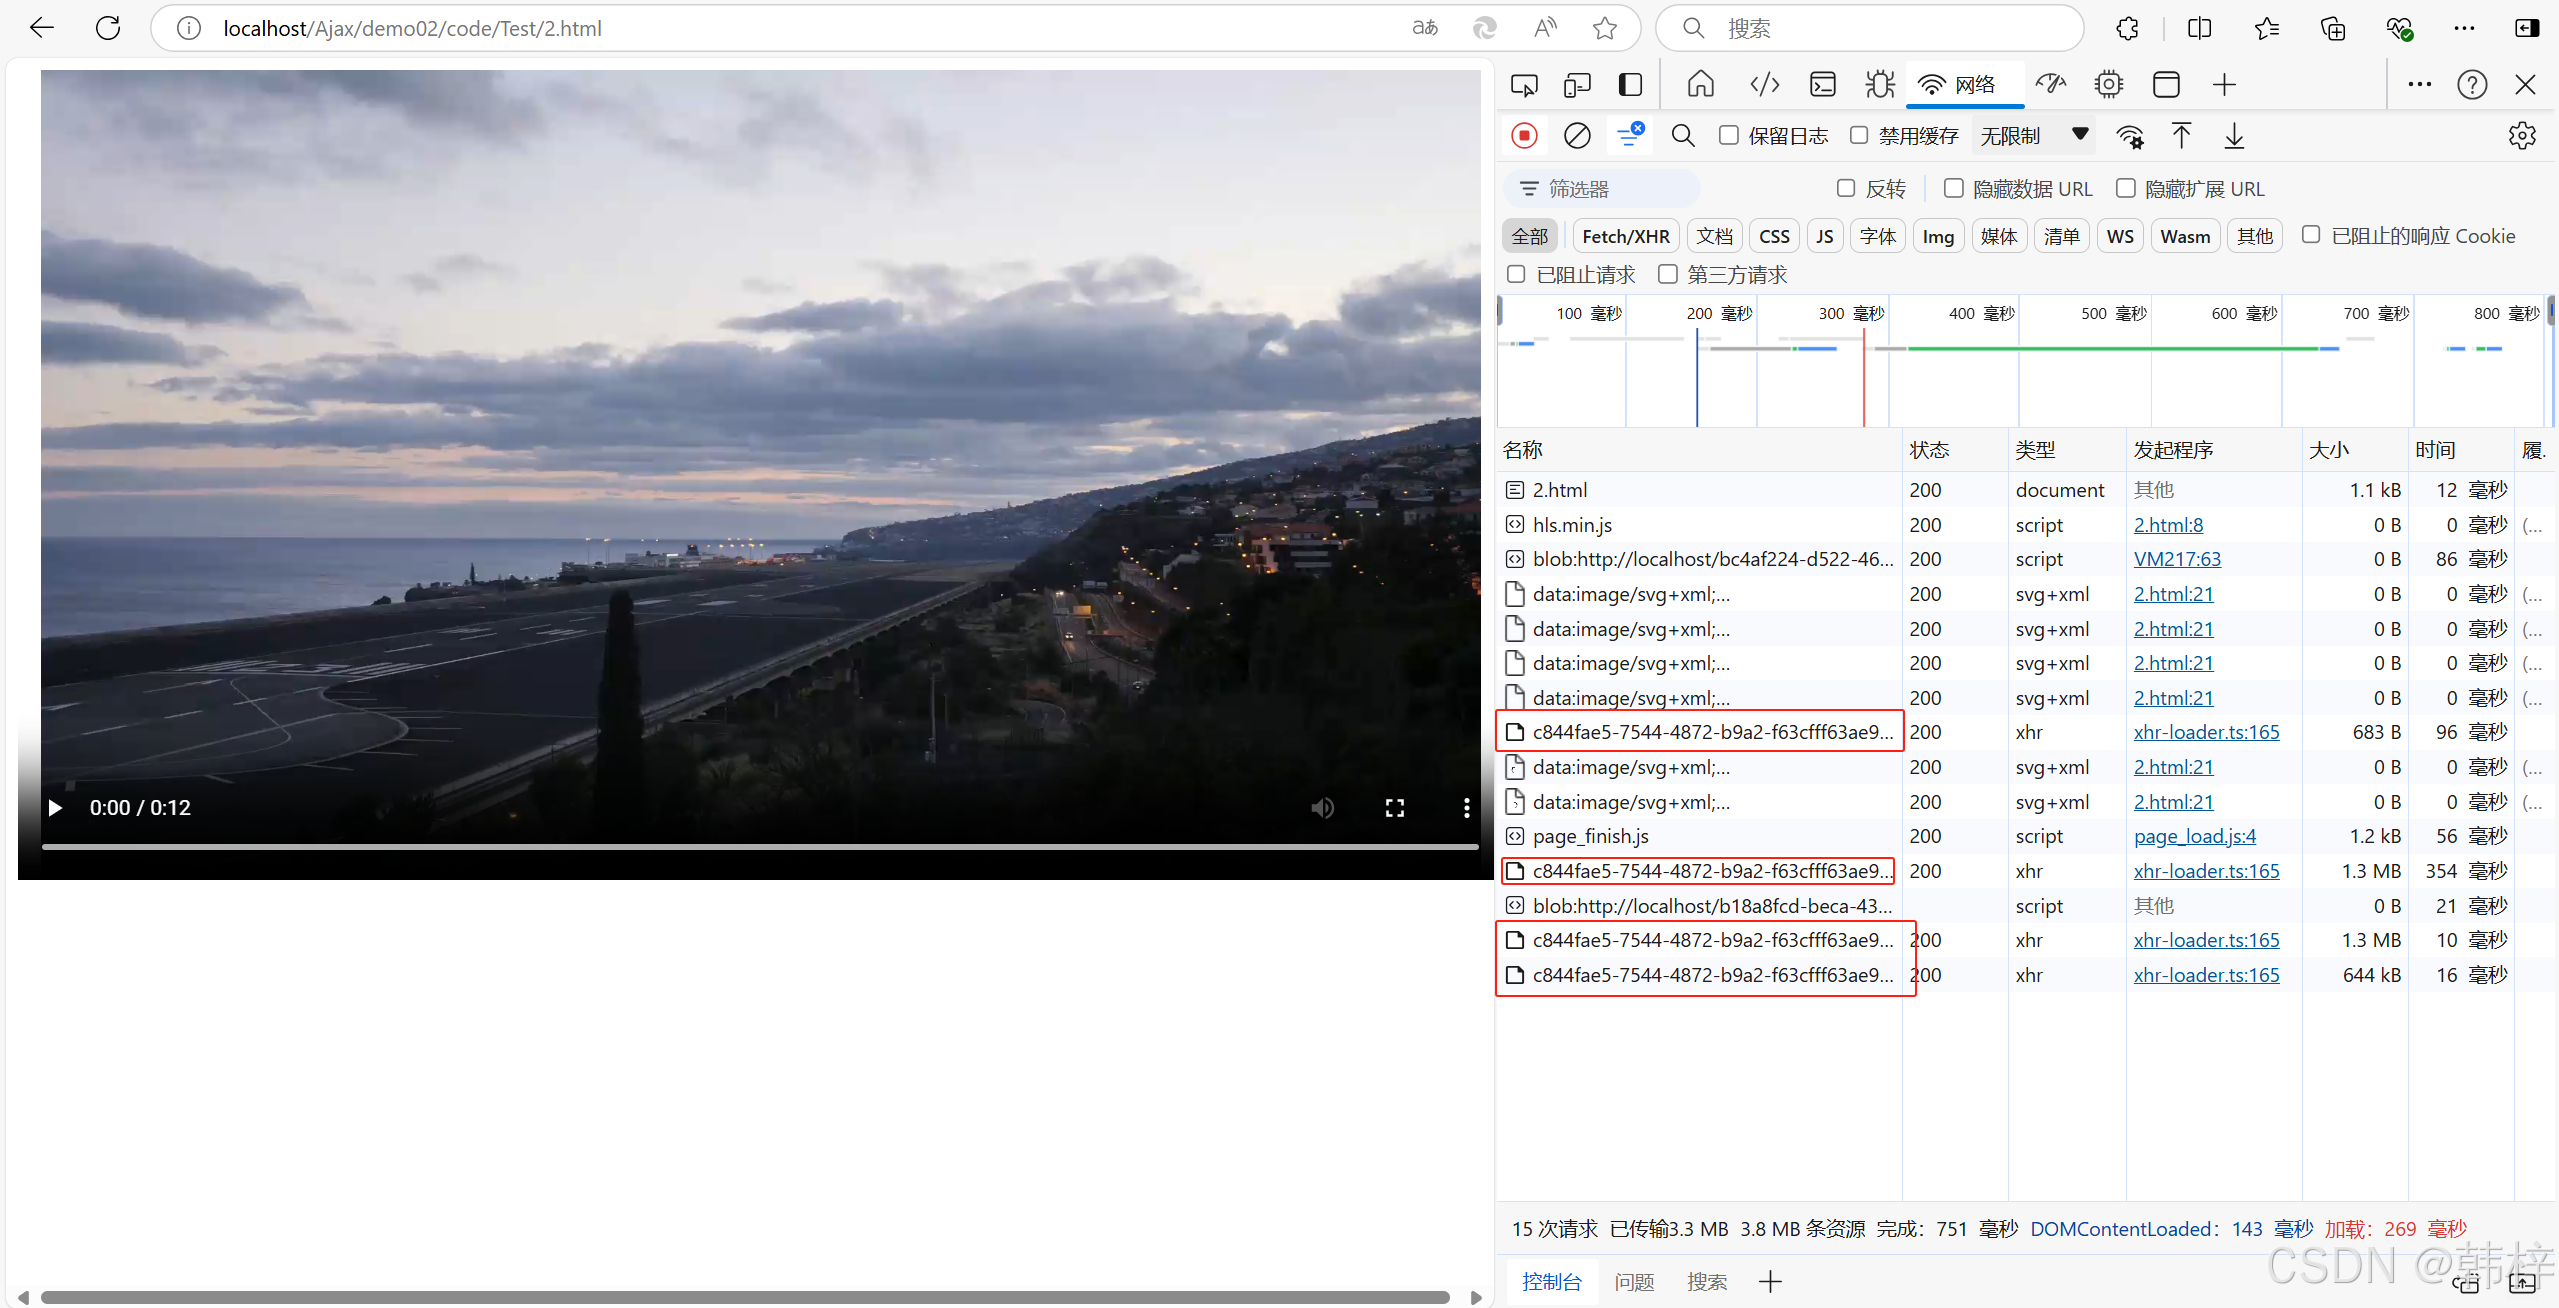This screenshot has width=2559, height=1308.
Task: Open page_load.js:4 initiator link
Action: coord(2194,836)
